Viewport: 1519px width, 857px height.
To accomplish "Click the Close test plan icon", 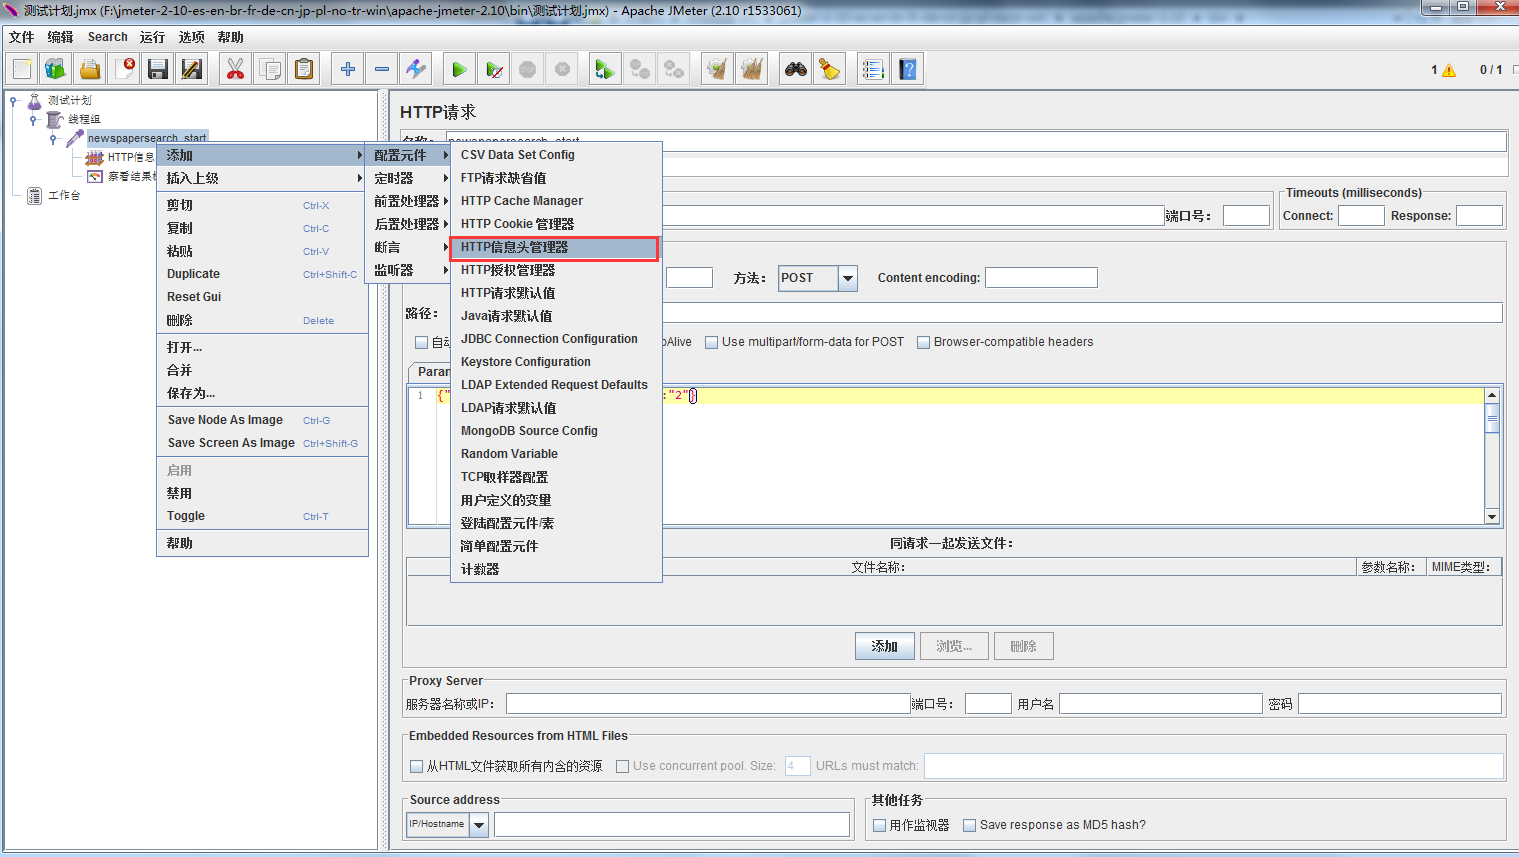I will (x=124, y=69).
